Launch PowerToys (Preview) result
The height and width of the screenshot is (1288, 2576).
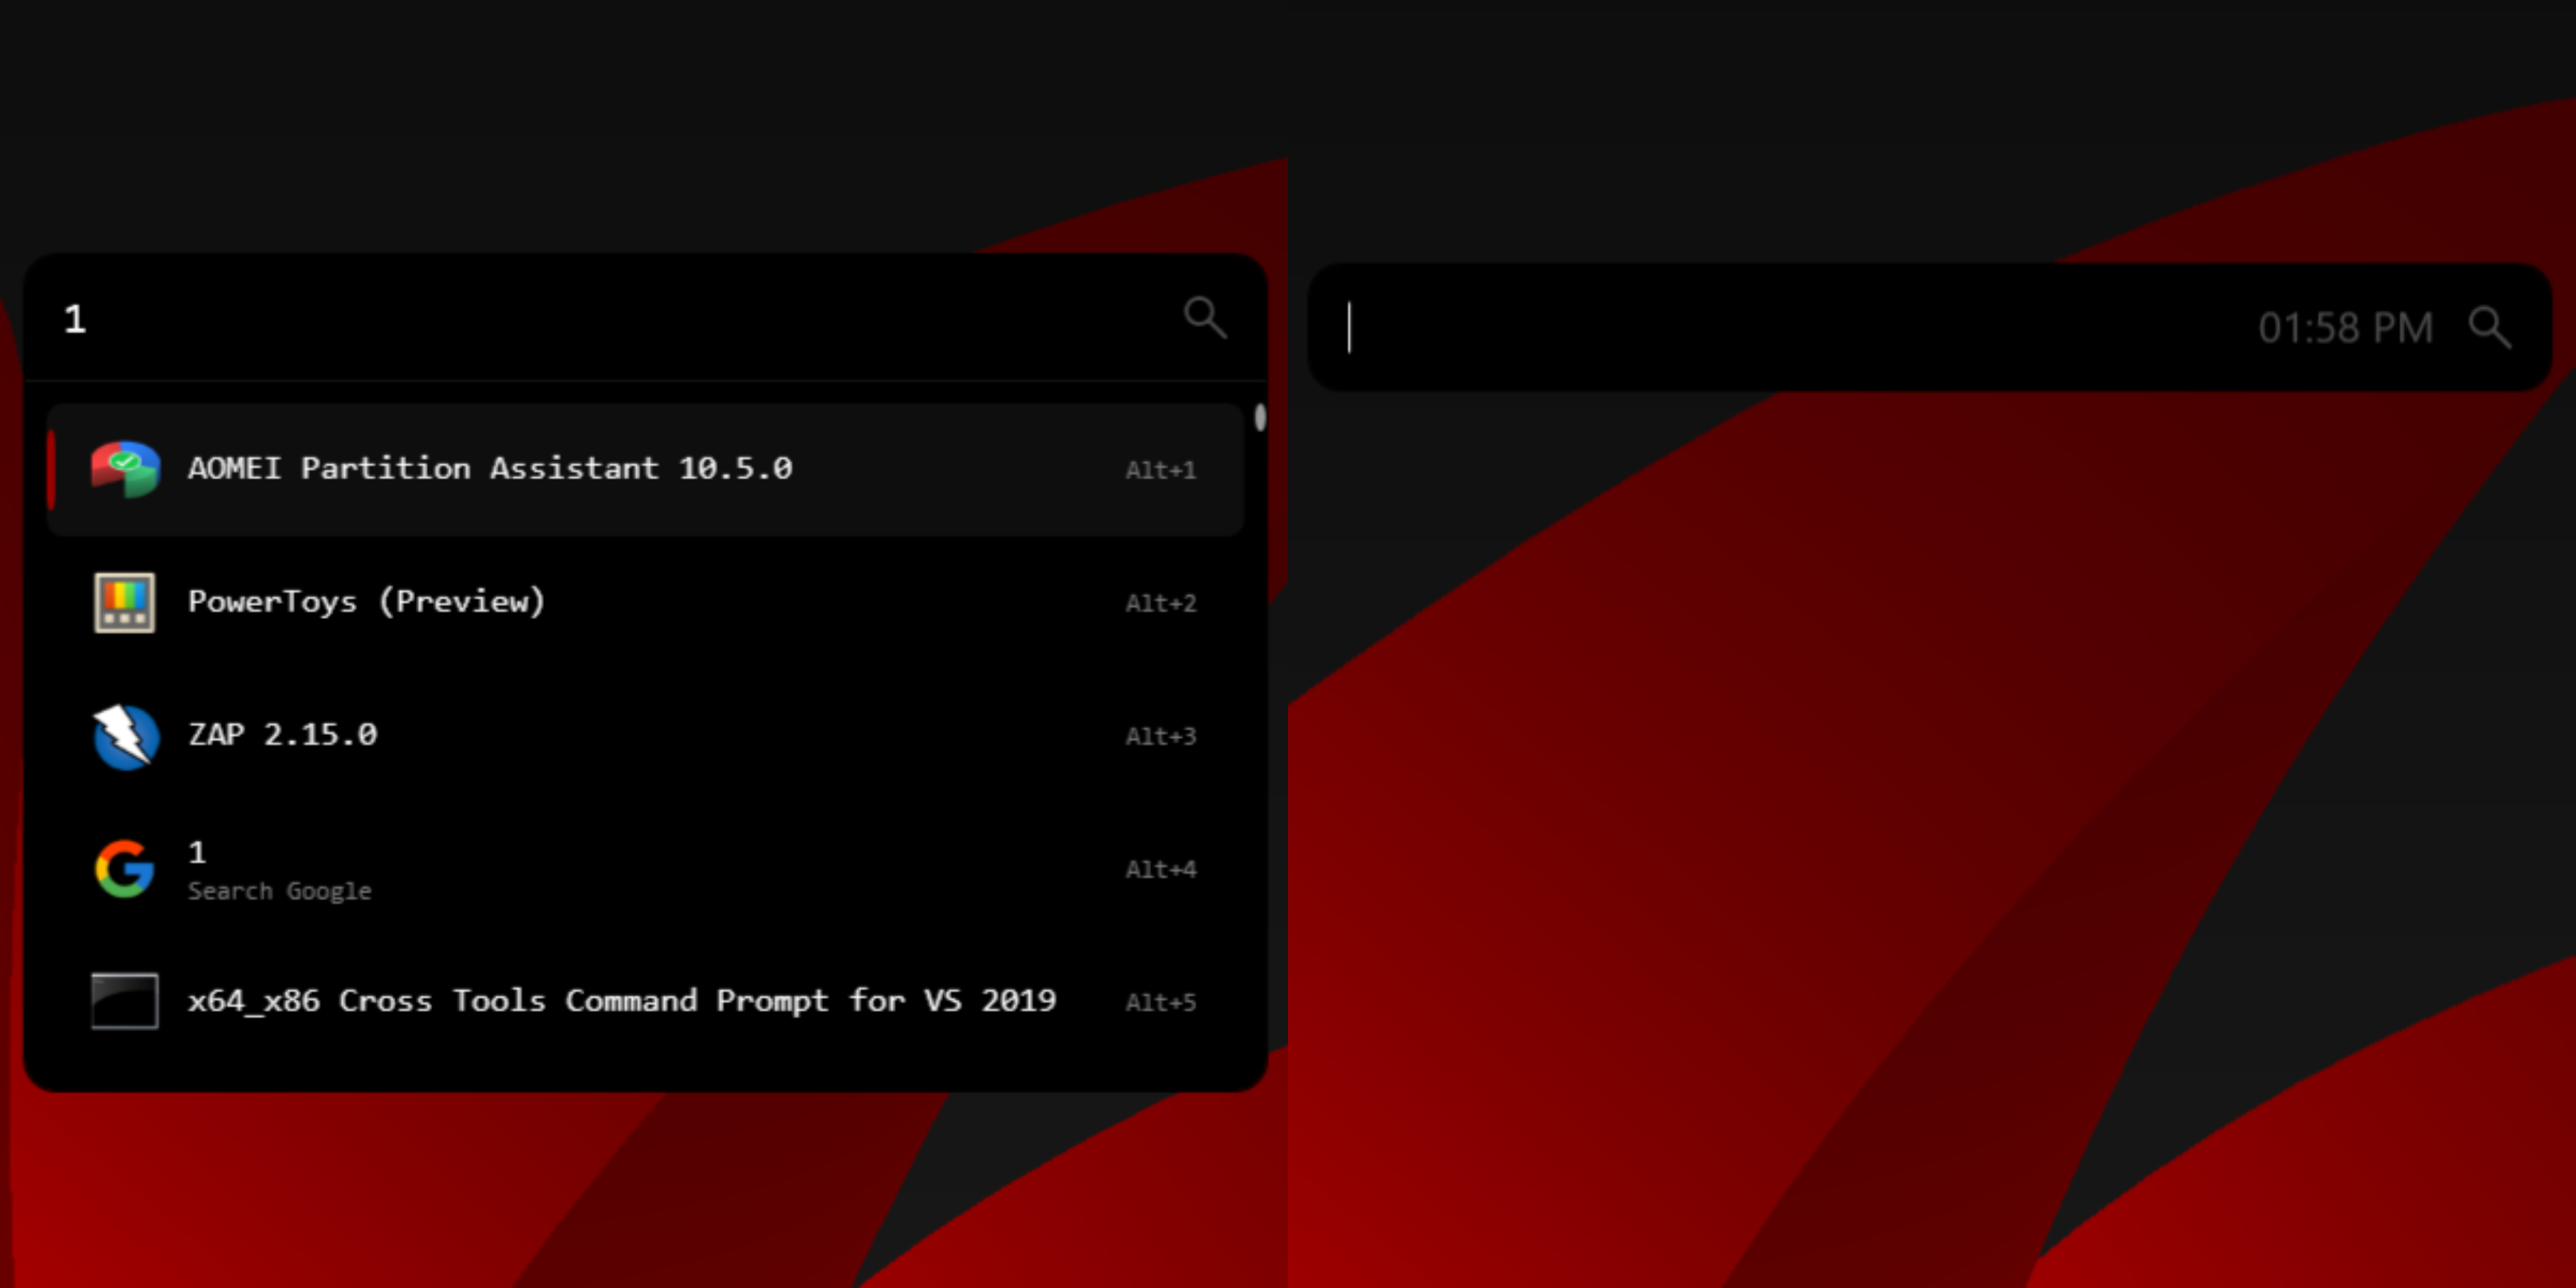(367, 601)
